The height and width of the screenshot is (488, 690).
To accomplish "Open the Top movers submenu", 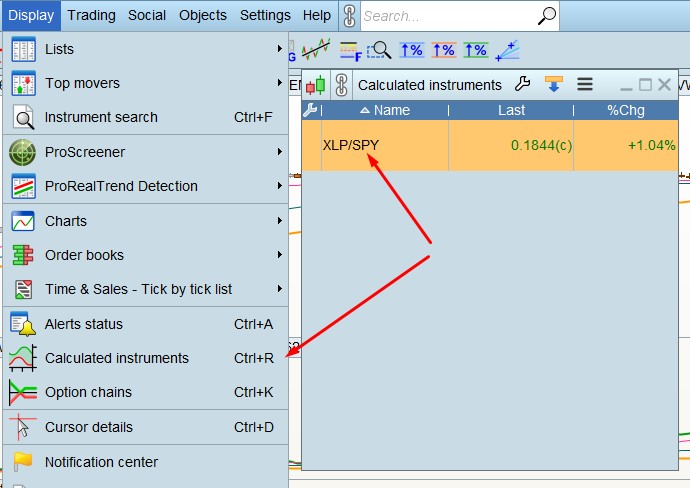I will point(145,83).
